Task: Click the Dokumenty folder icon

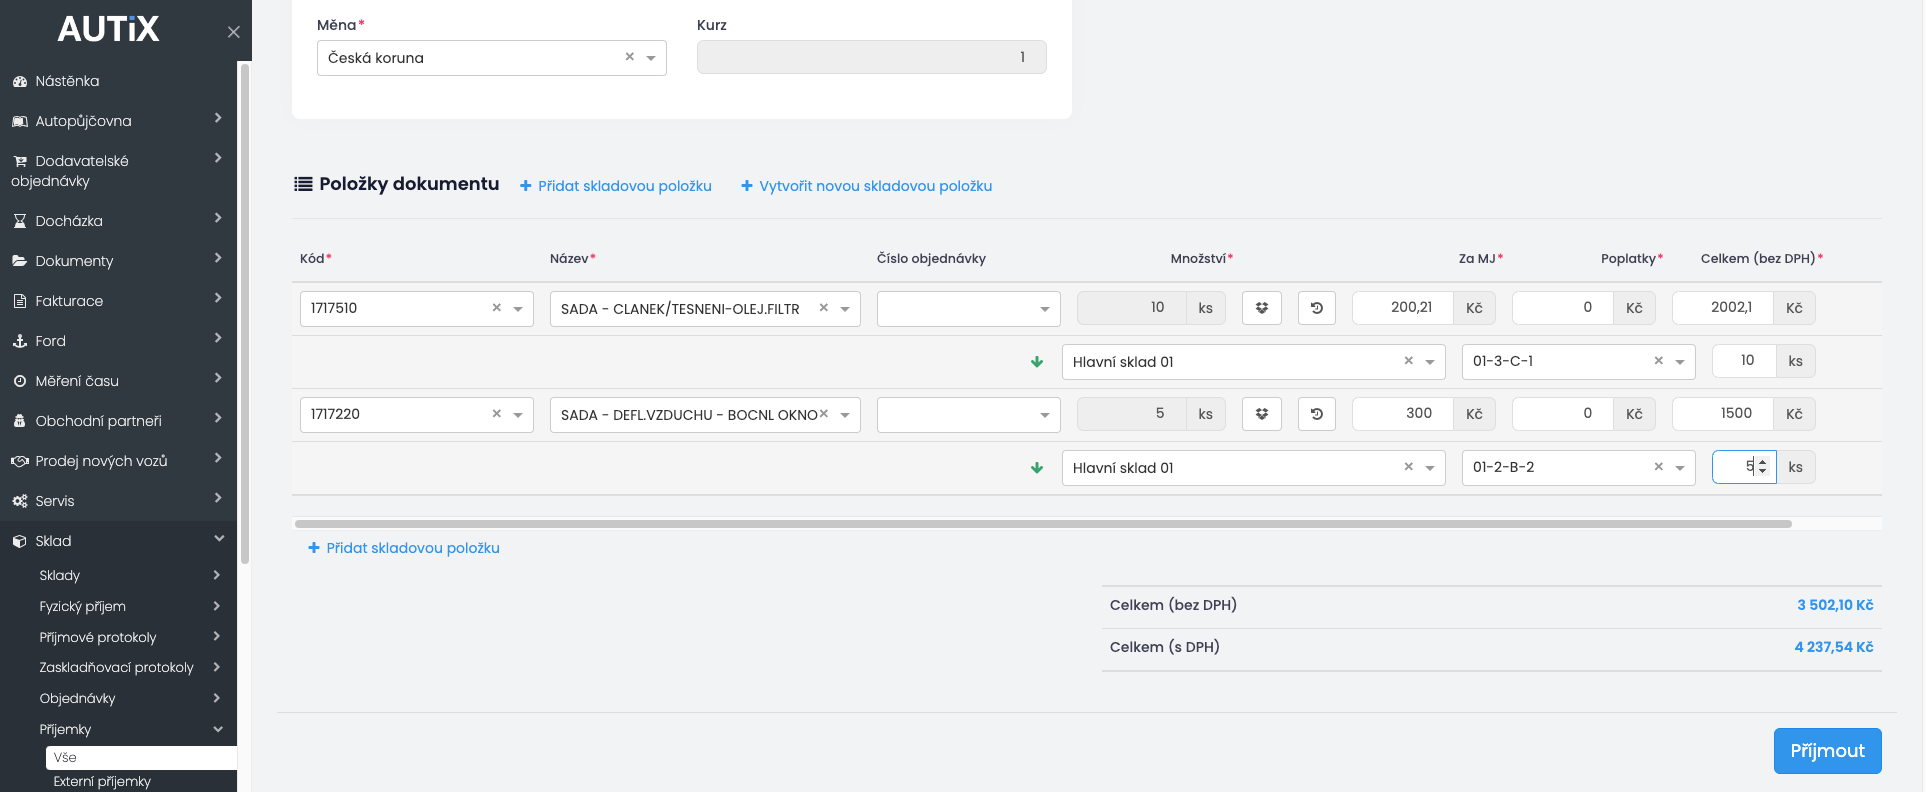Action: click(19, 261)
